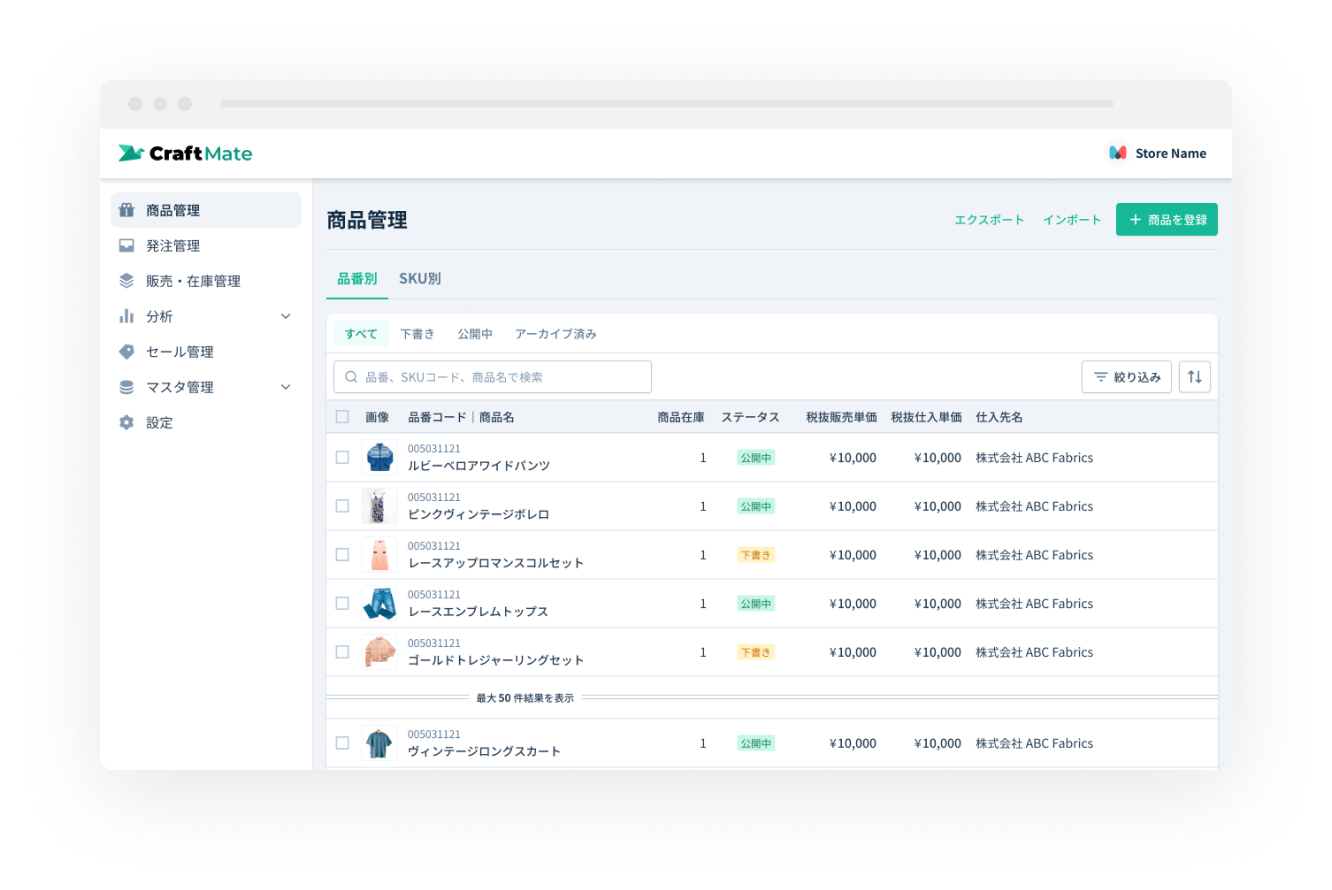
Task: Click the ルビーベロアワイドパンツ product thumbnail
Action: click(x=380, y=457)
